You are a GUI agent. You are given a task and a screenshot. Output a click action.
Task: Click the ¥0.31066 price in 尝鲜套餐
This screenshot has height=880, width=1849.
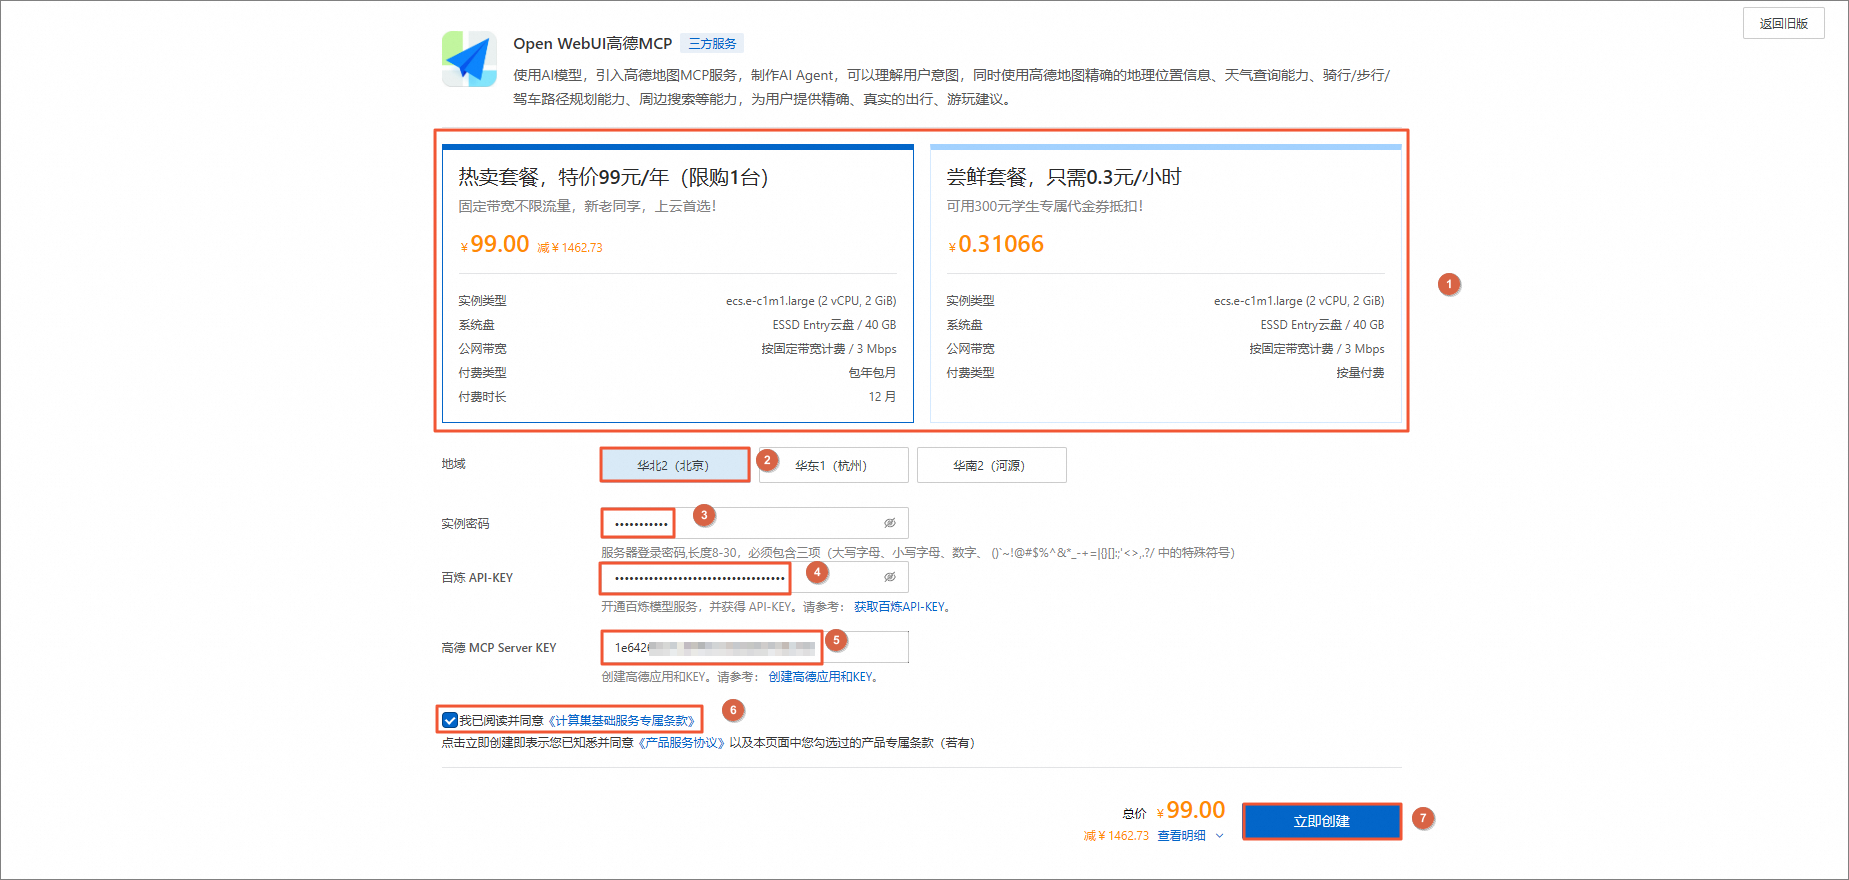[x=995, y=244]
